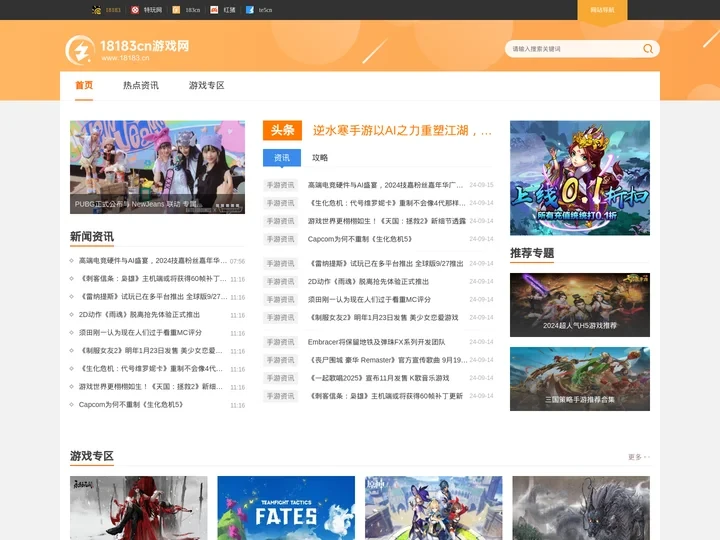
Task: Open the 游戏专区 navigation tab
Action: [x=207, y=85]
